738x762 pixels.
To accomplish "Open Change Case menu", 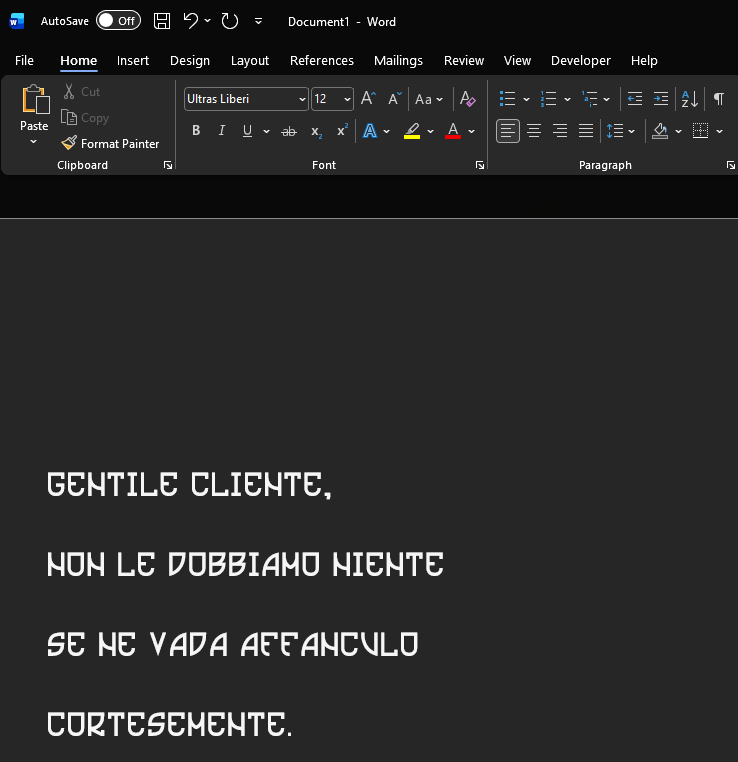I will 429,99.
